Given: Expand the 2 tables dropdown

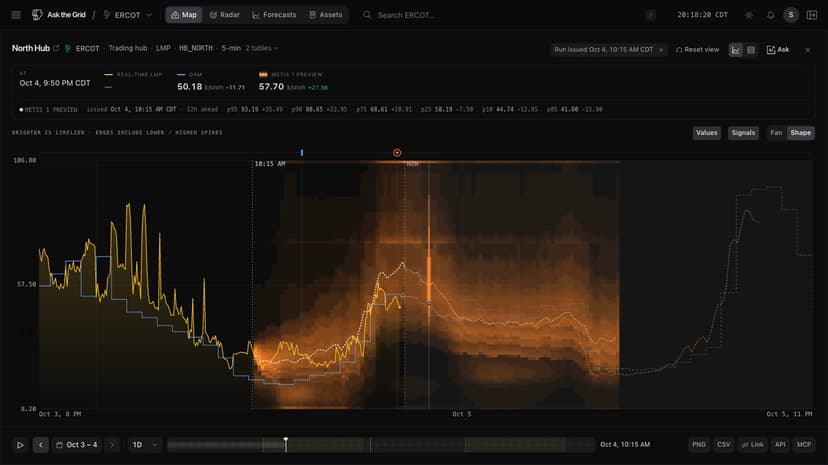Looking at the screenshot, I should point(261,48).
